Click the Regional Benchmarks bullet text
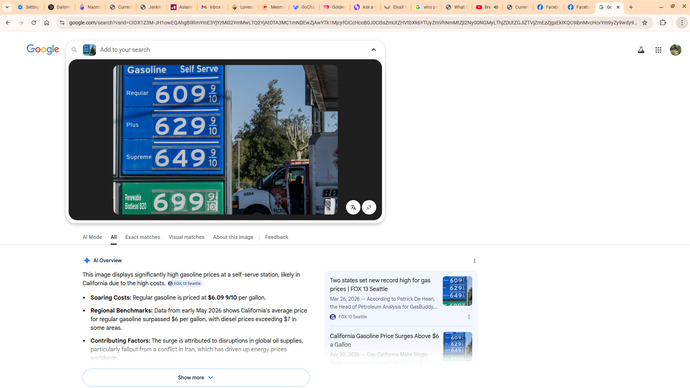 (x=199, y=319)
